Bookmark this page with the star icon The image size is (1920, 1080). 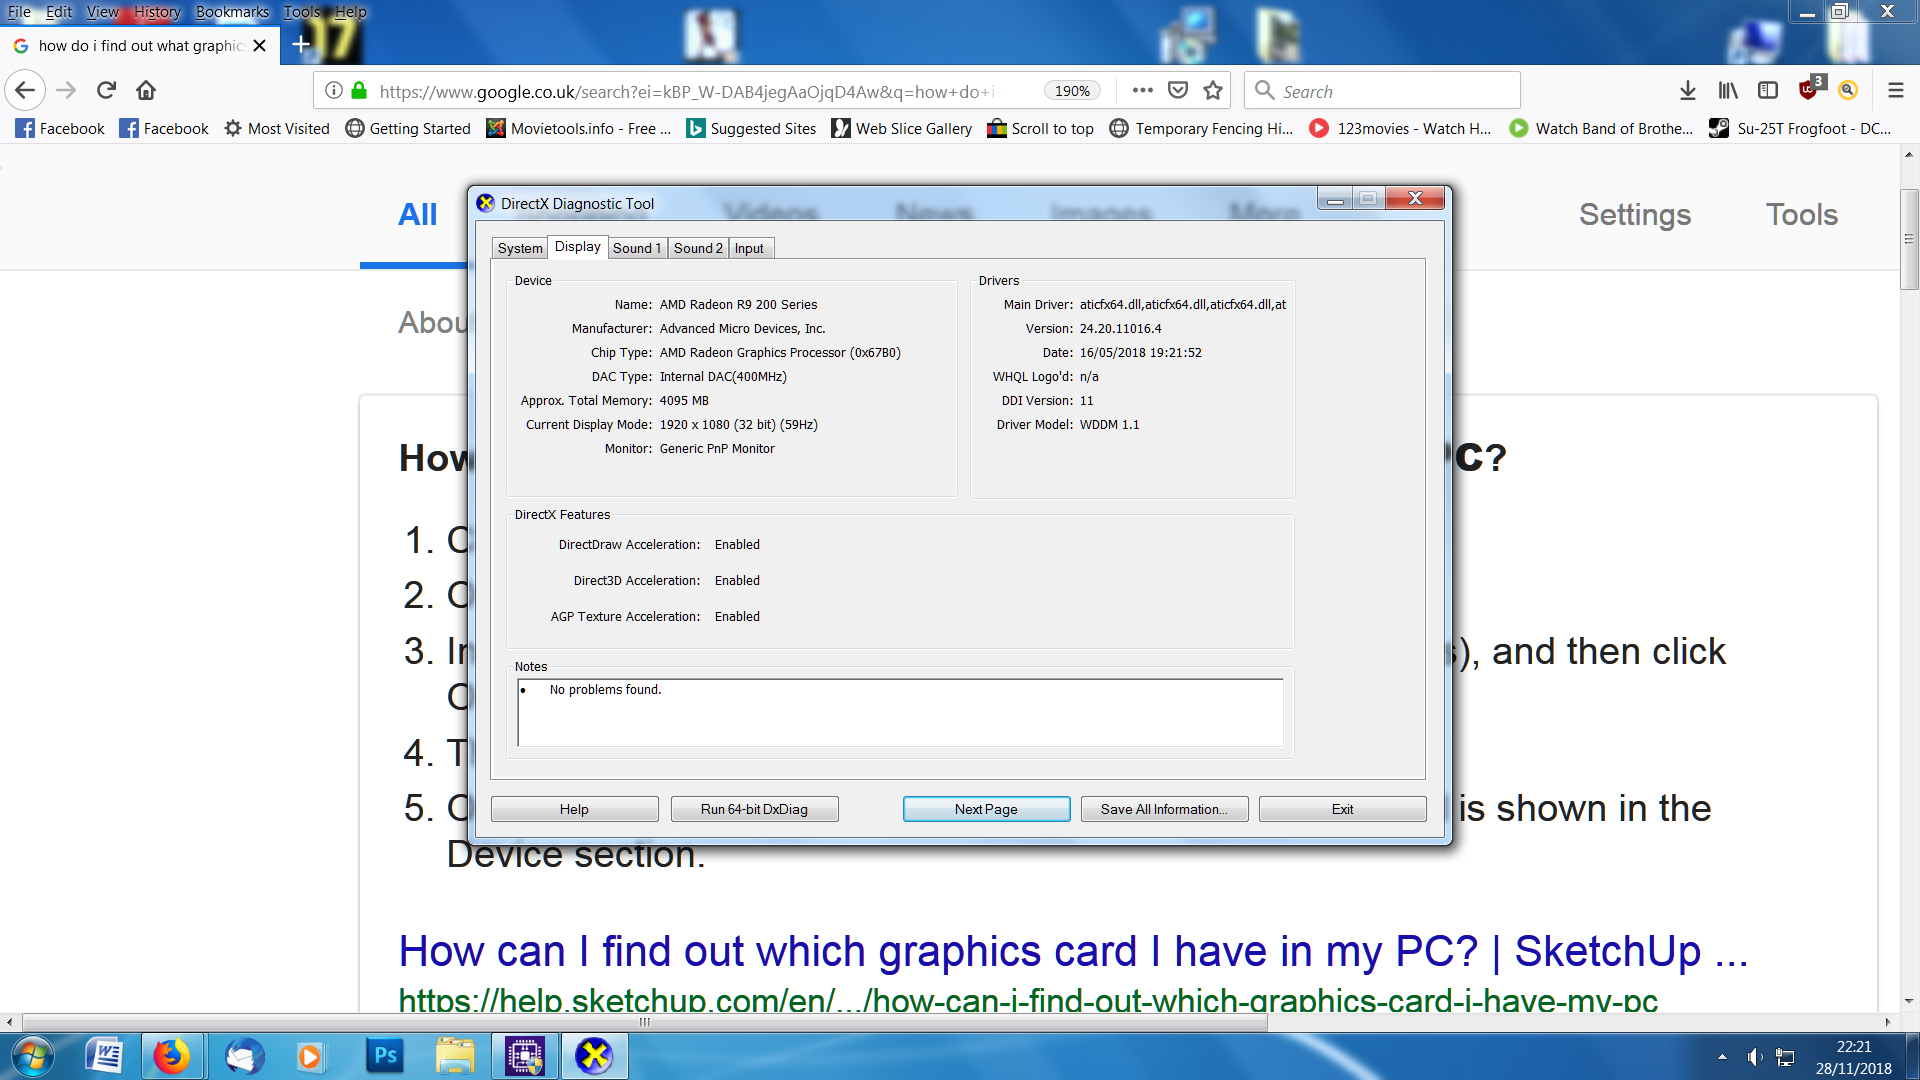pyautogui.click(x=1213, y=90)
